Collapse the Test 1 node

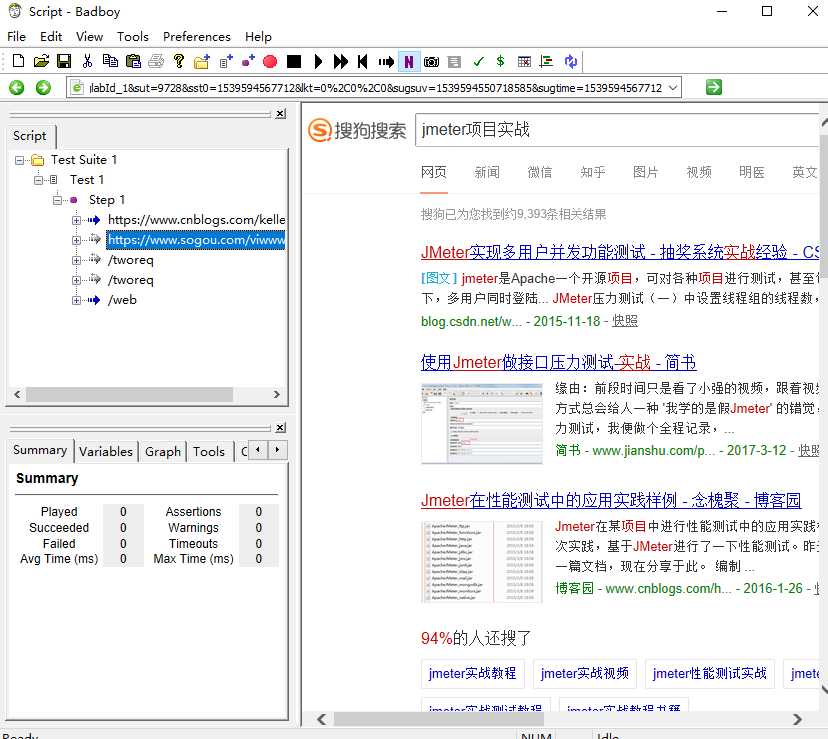[39, 180]
